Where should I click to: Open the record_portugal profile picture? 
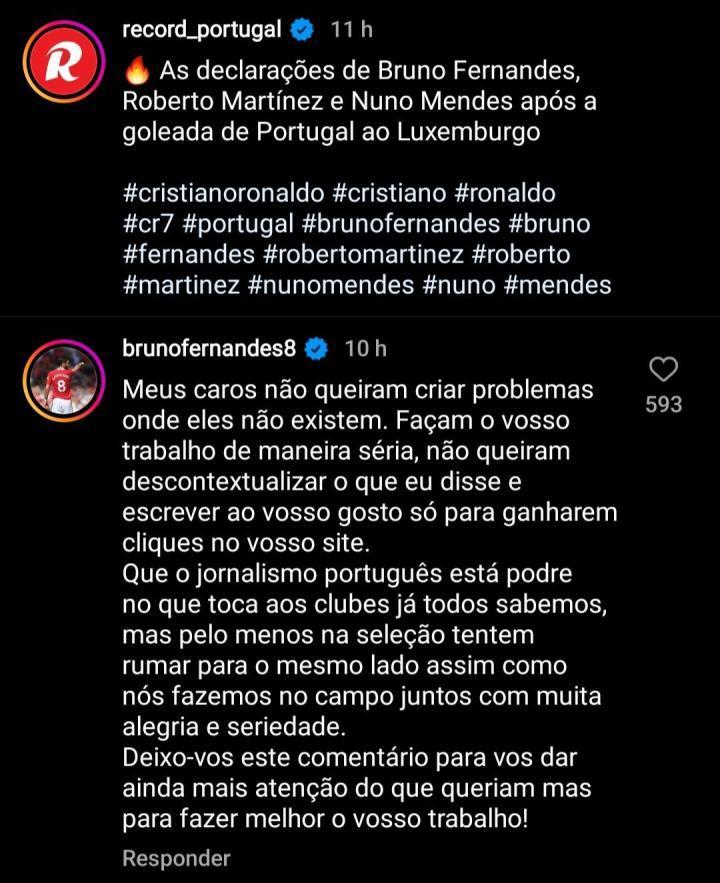(x=60, y=65)
